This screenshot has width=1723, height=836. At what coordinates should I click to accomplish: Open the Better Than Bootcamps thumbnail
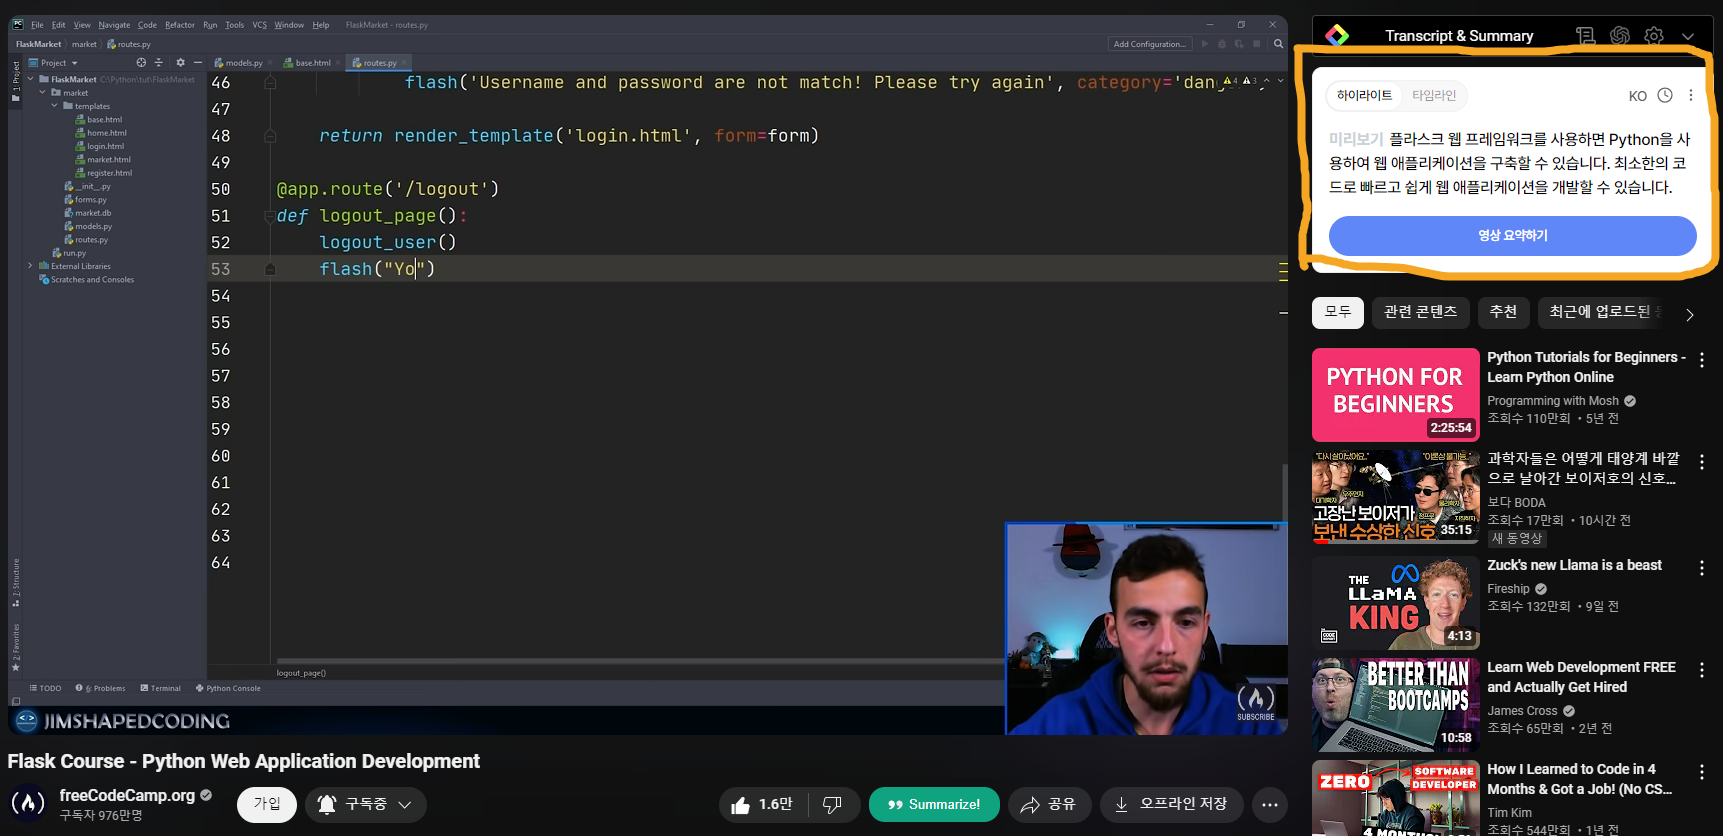pos(1395,705)
